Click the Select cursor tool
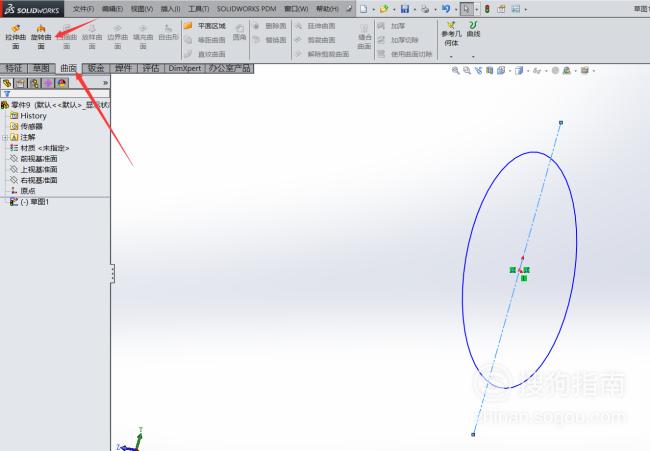Screen dimensions: 650x451 click(x=466, y=9)
